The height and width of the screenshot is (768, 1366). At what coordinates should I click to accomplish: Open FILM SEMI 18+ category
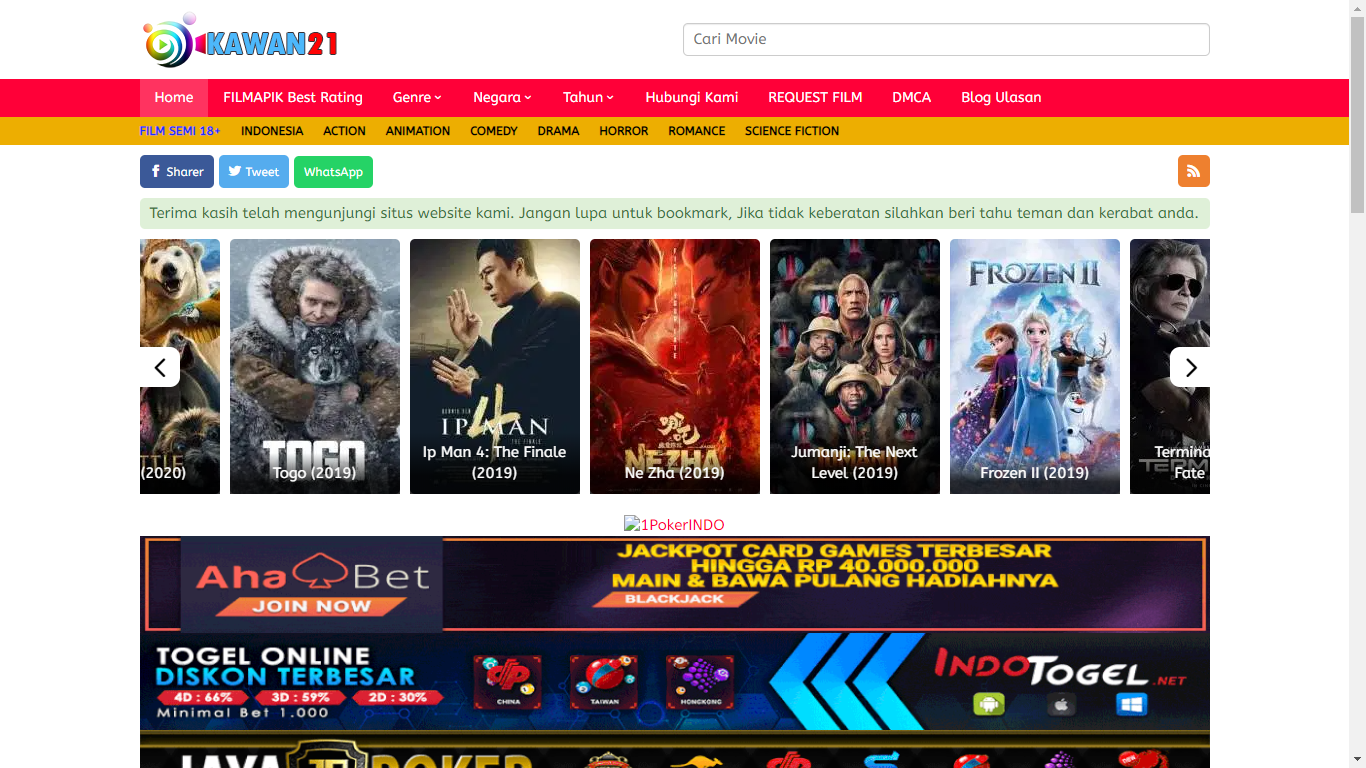point(180,131)
